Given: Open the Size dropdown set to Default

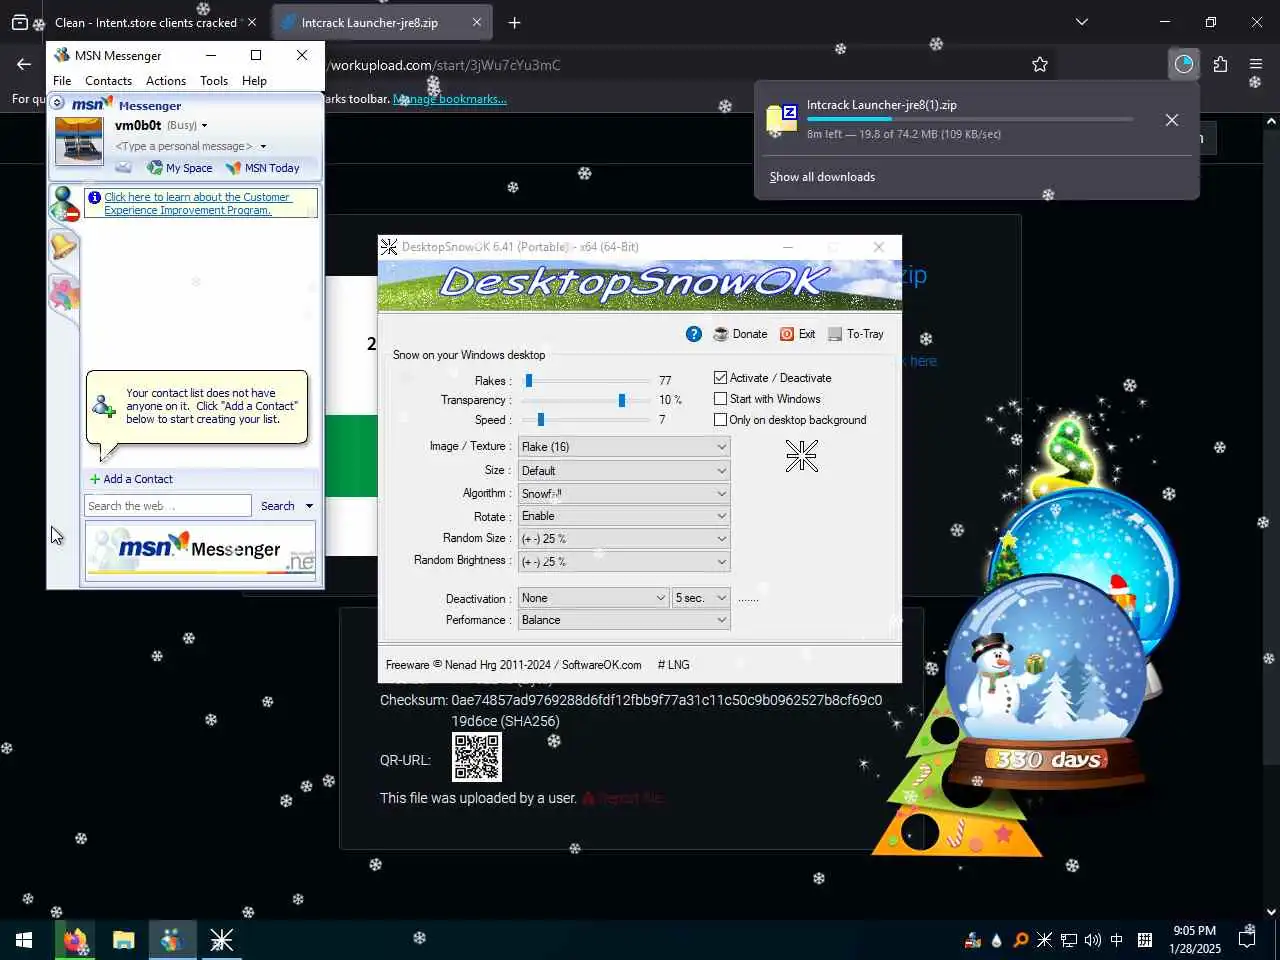Looking at the screenshot, I should click(624, 471).
